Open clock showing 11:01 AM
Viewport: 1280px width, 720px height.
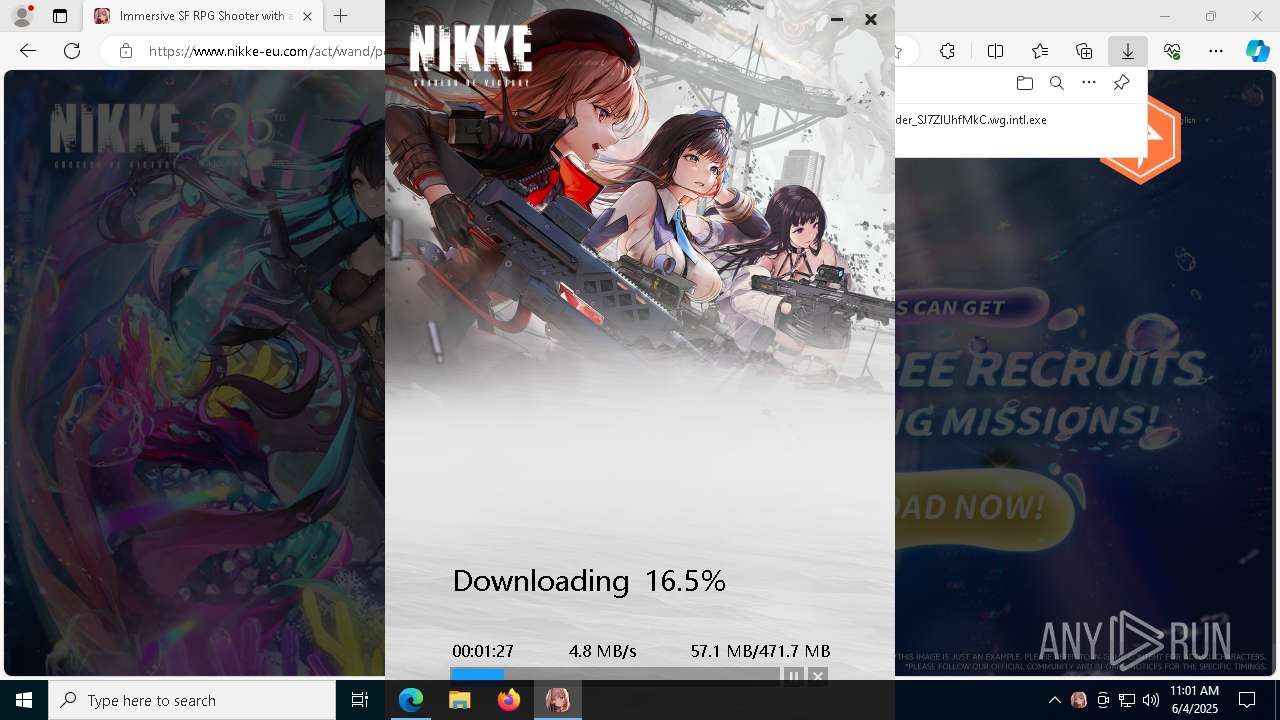click(x=1194, y=700)
